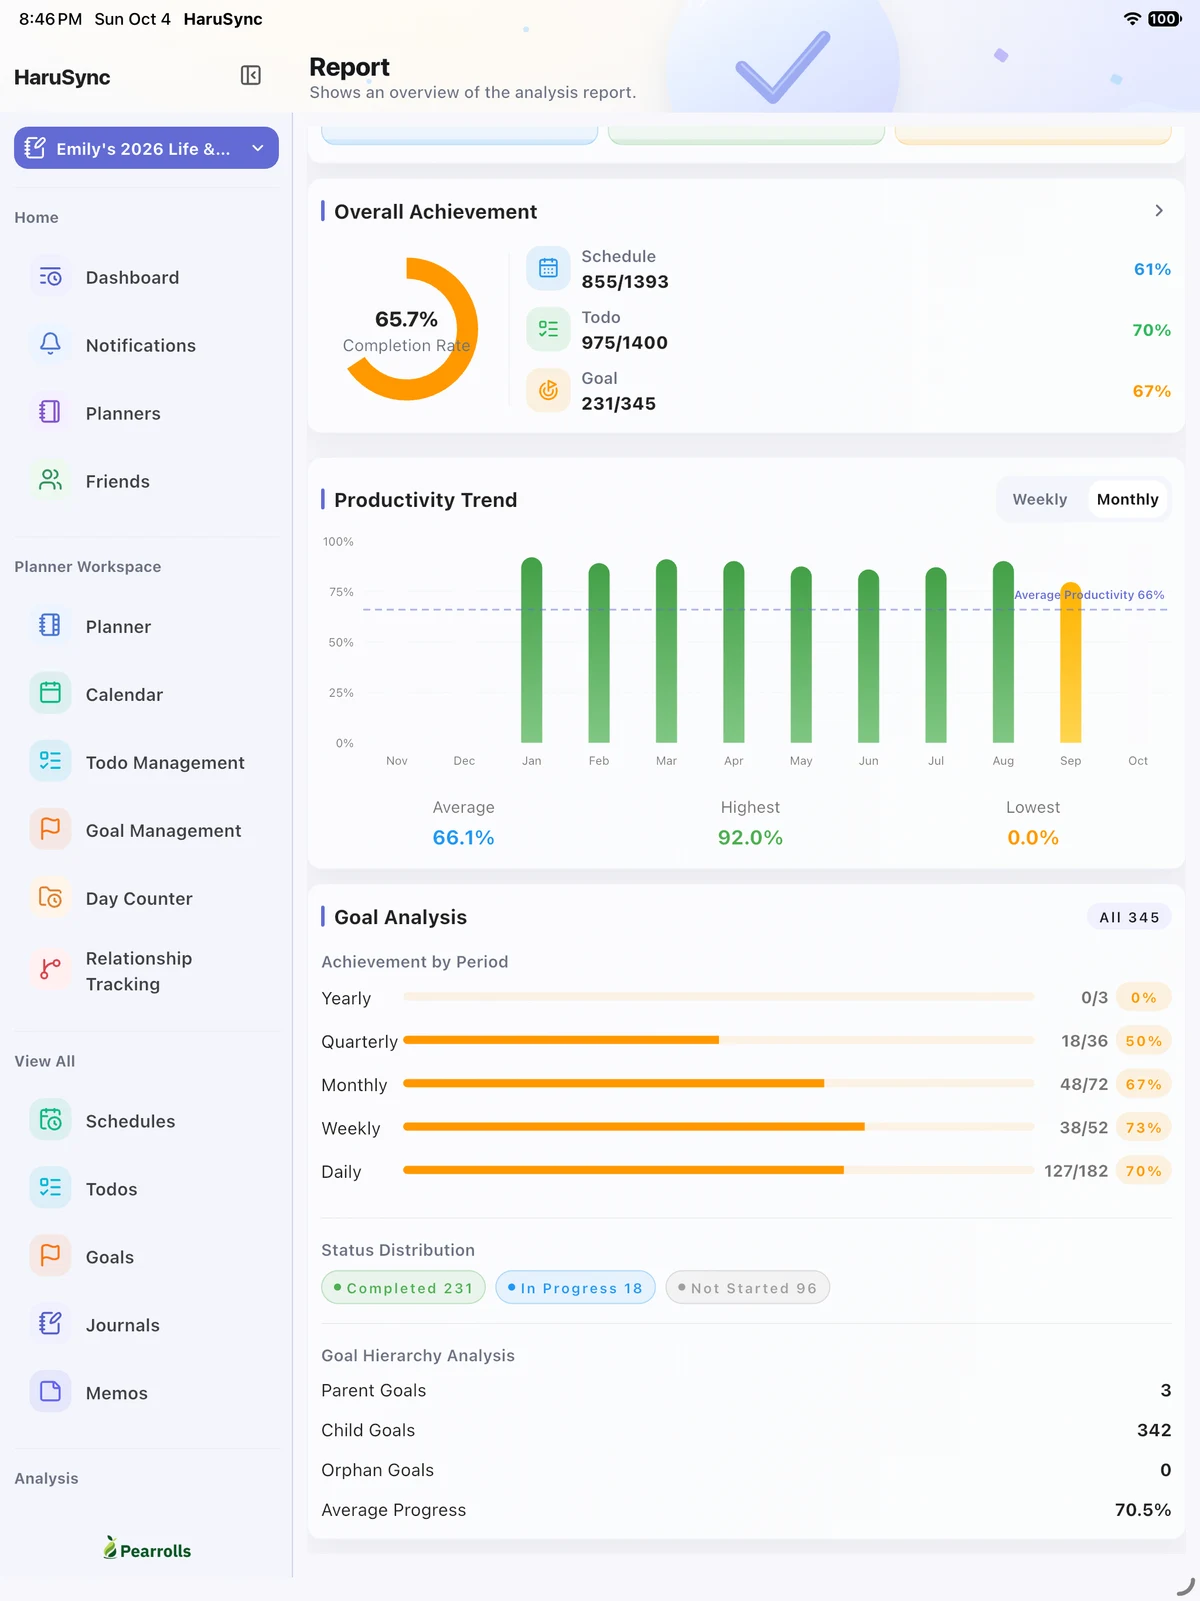
Task: Select the Friends people icon
Action: [x=50, y=481]
